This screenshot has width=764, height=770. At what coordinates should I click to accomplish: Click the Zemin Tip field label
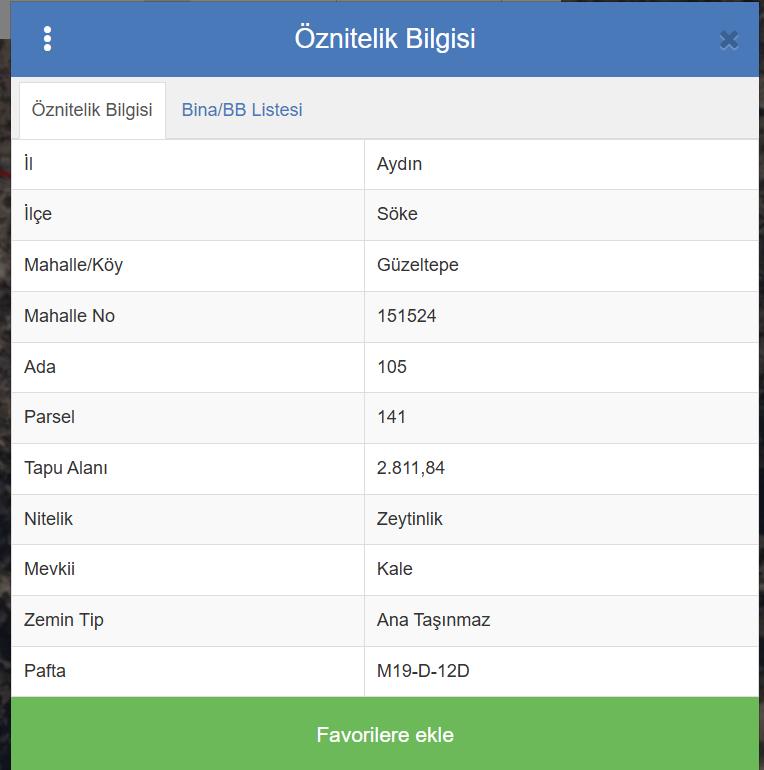pyautogui.click(x=64, y=620)
